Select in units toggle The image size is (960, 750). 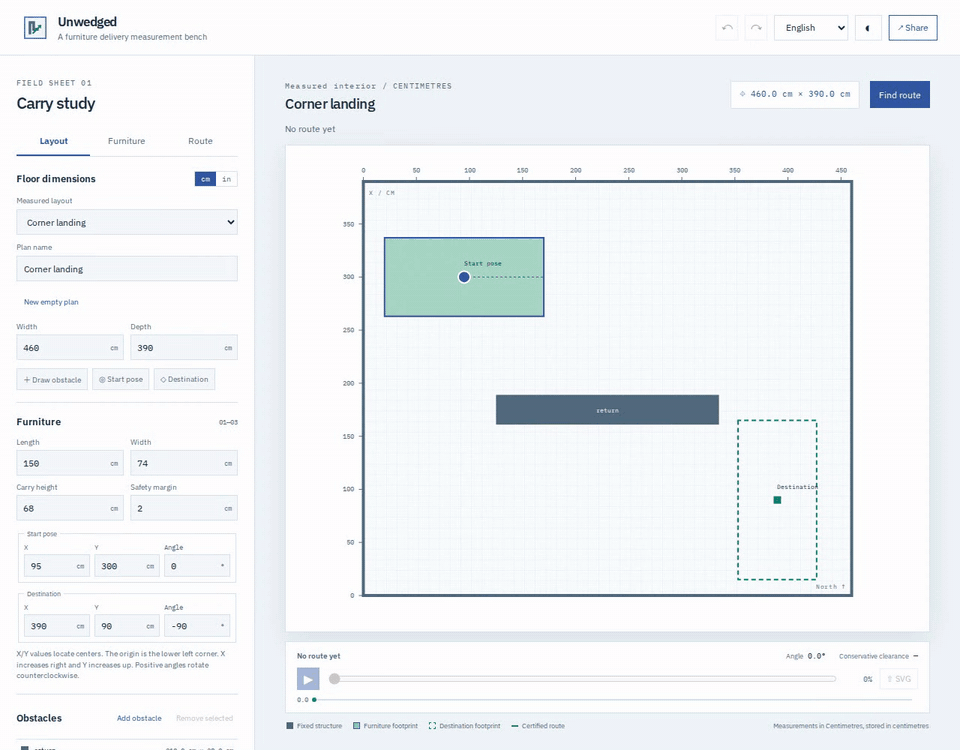click(227, 179)
